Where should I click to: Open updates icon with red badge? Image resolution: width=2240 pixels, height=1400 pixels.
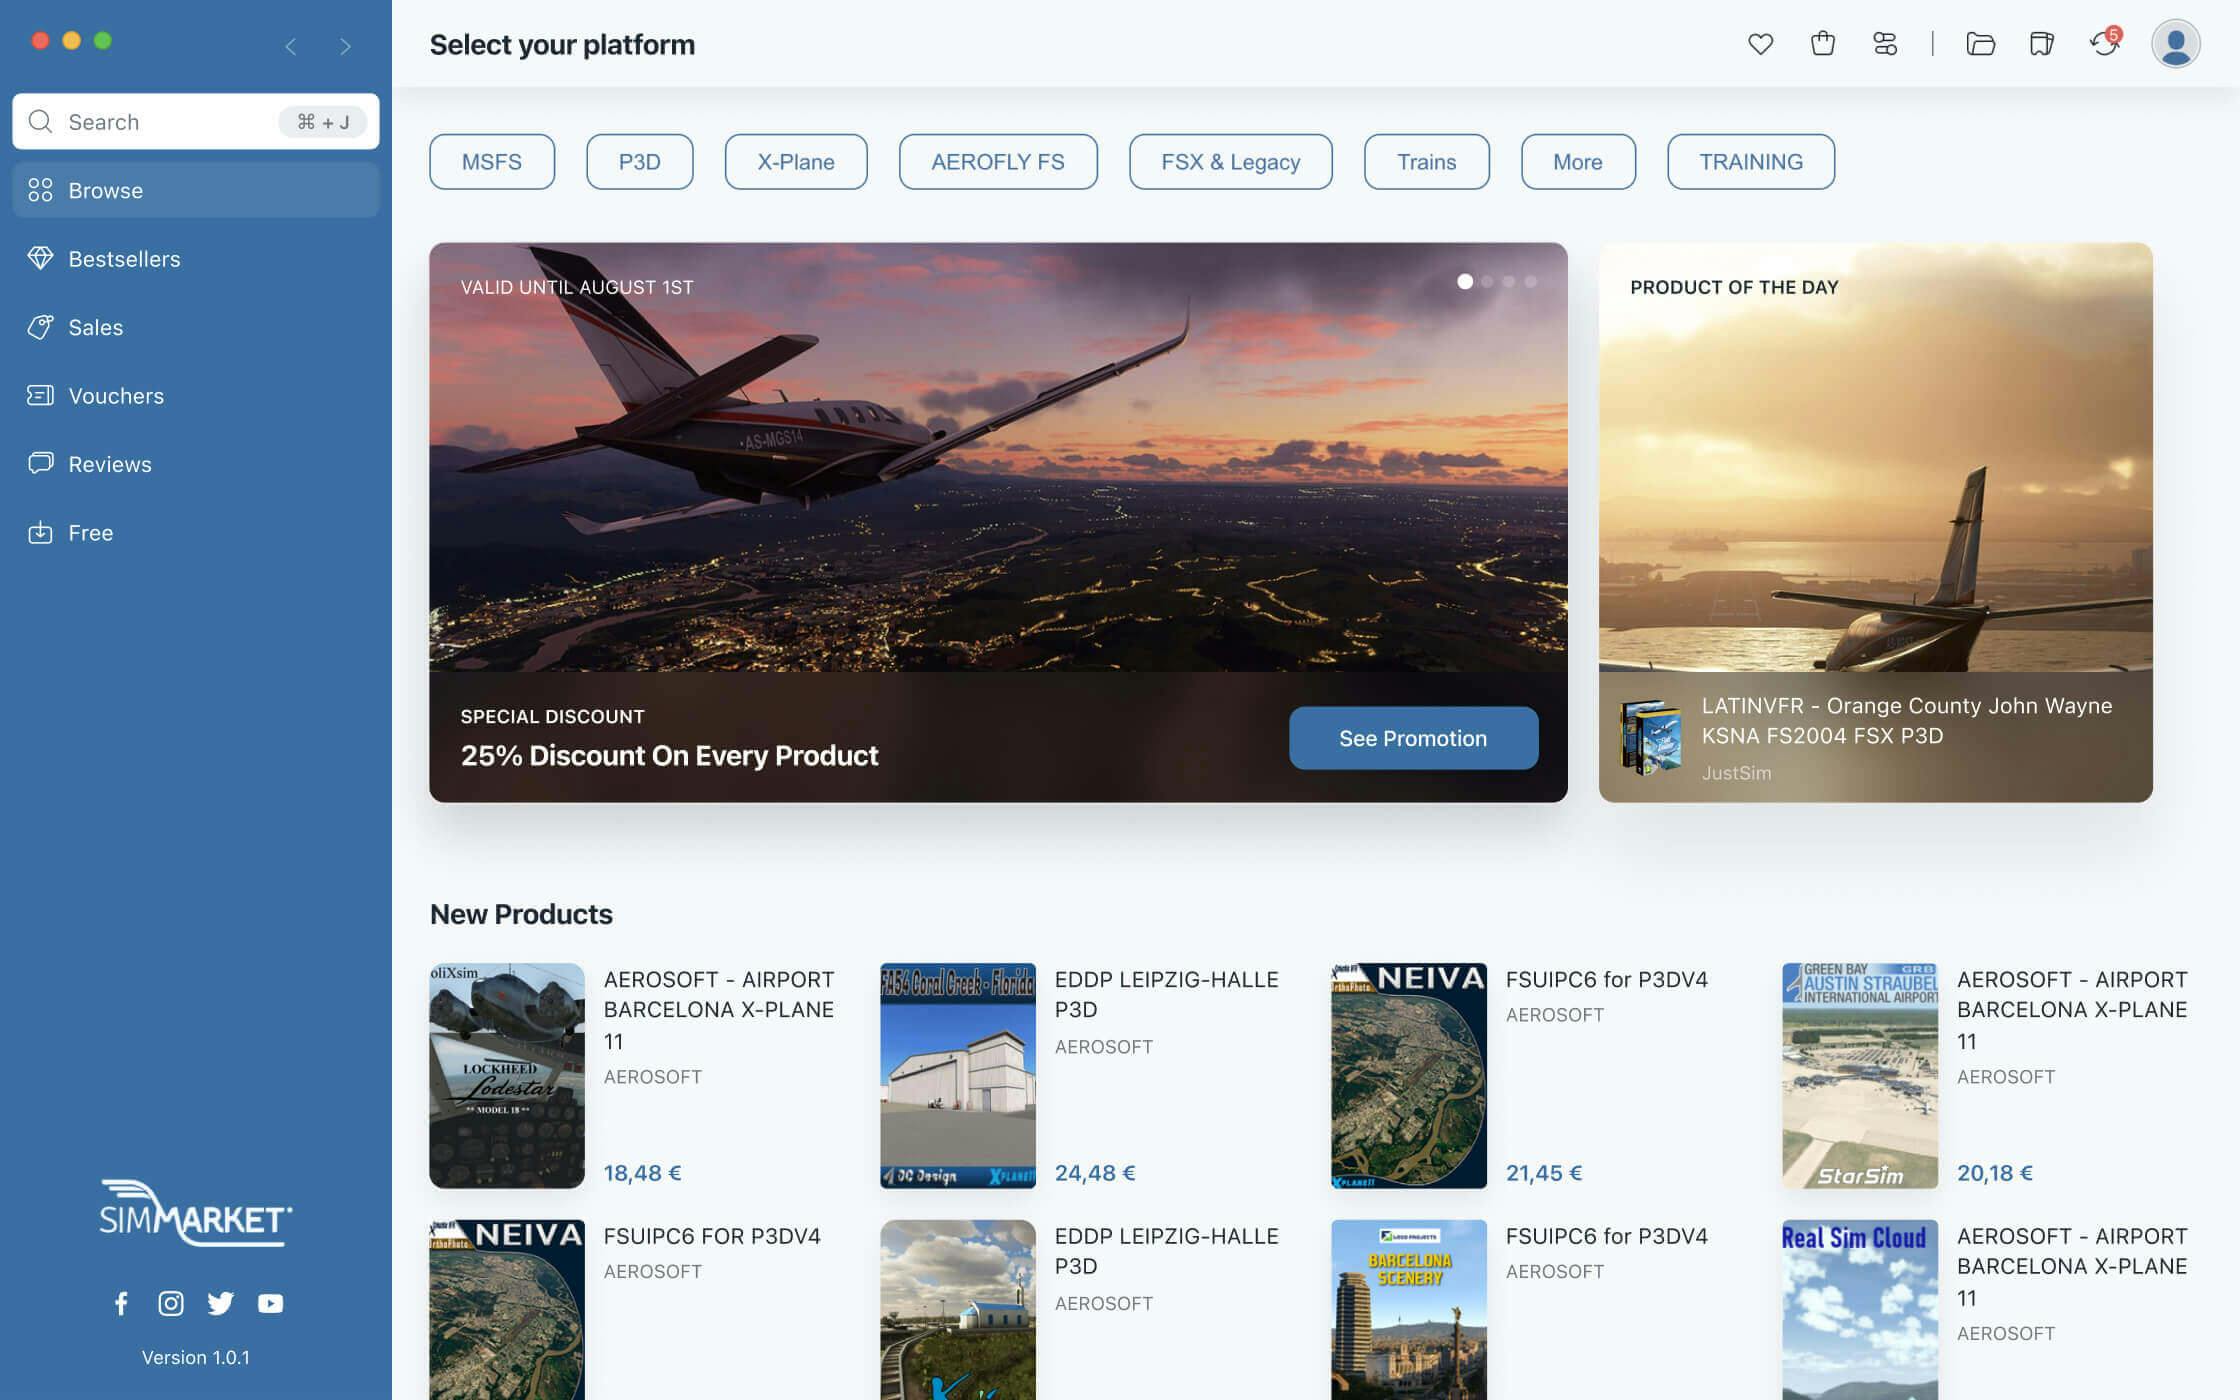(x=2104, y=43)
